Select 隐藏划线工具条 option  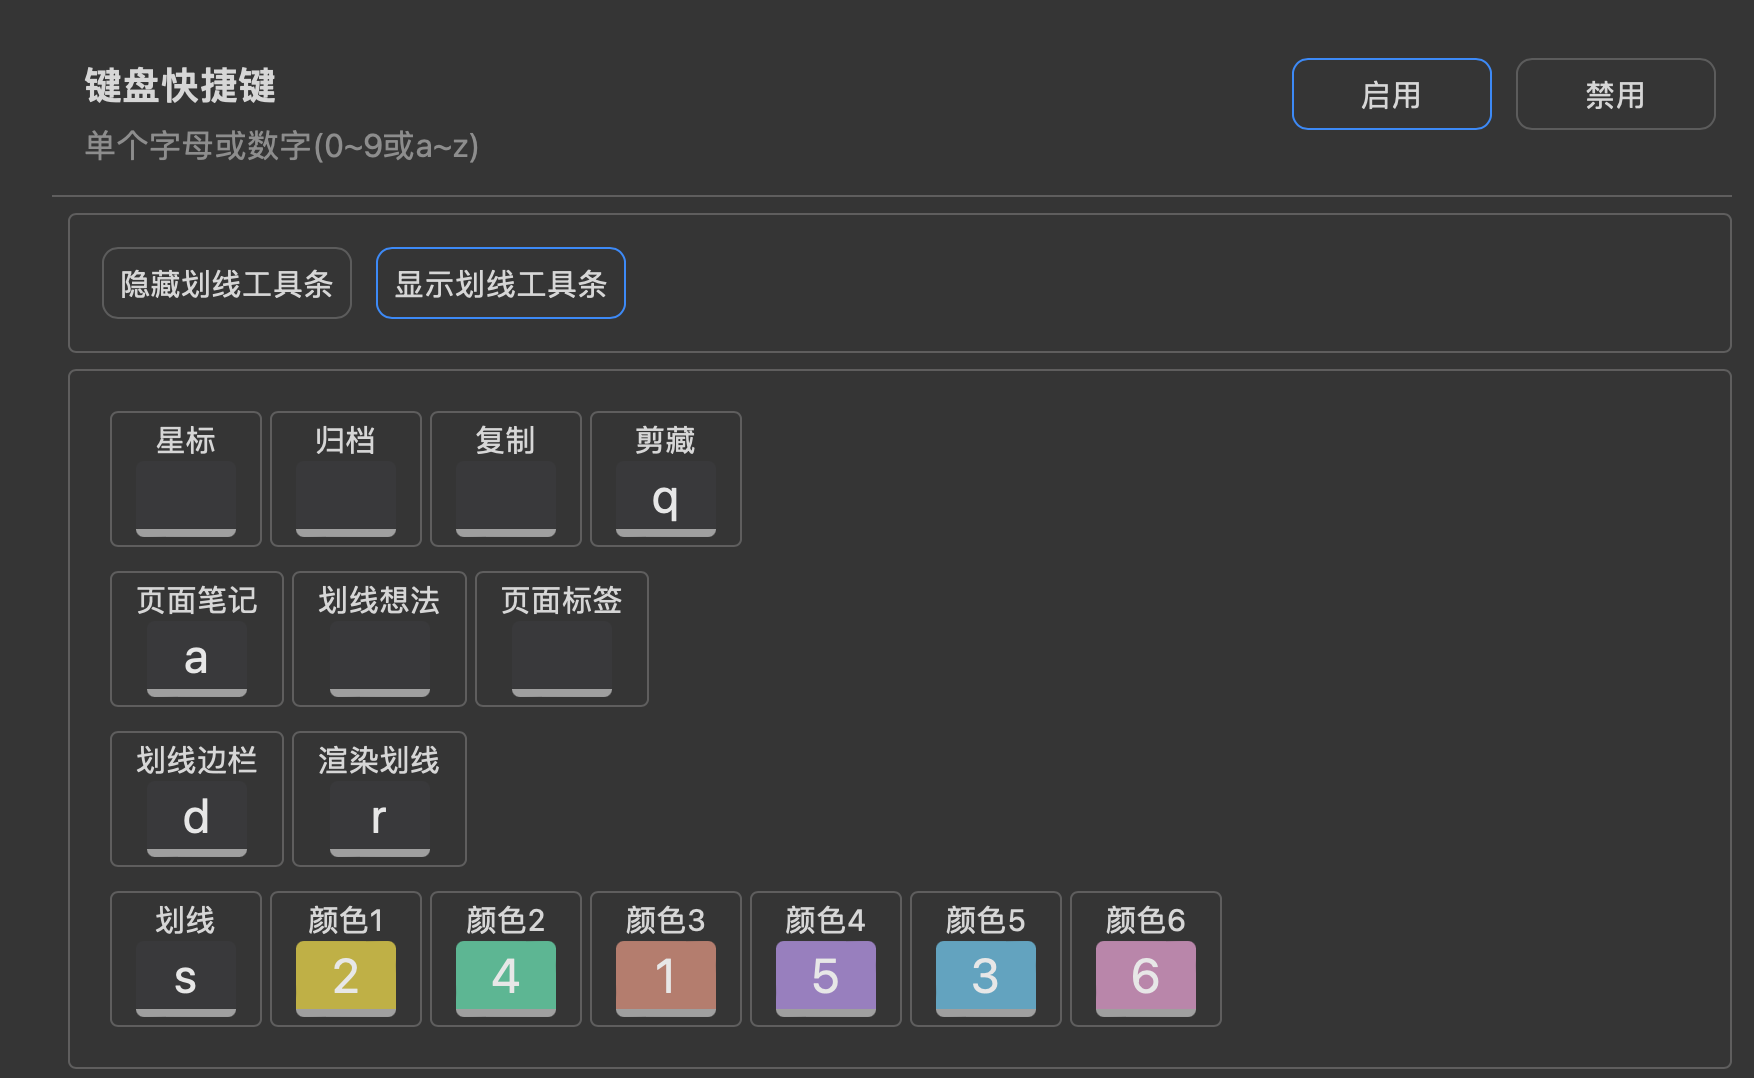click(227, 283)
